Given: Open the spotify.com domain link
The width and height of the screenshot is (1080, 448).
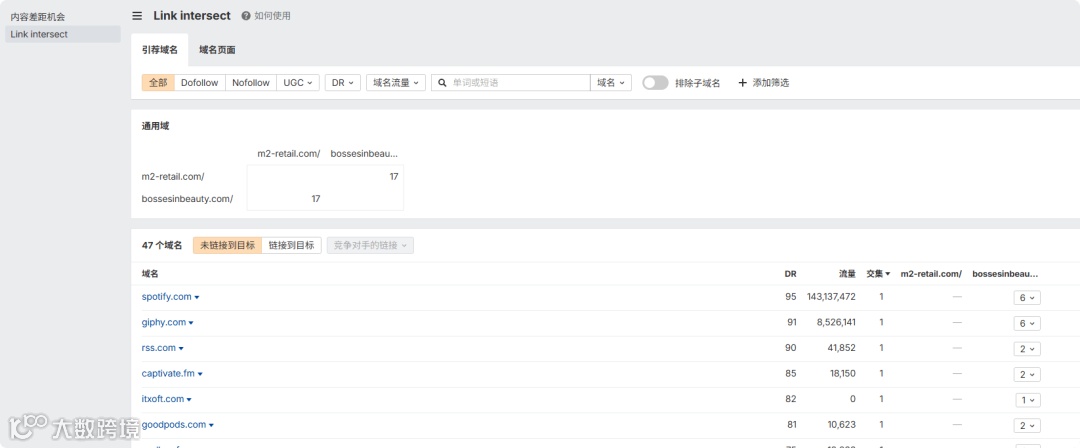Looking at the screenshot, I should (167, 296).
